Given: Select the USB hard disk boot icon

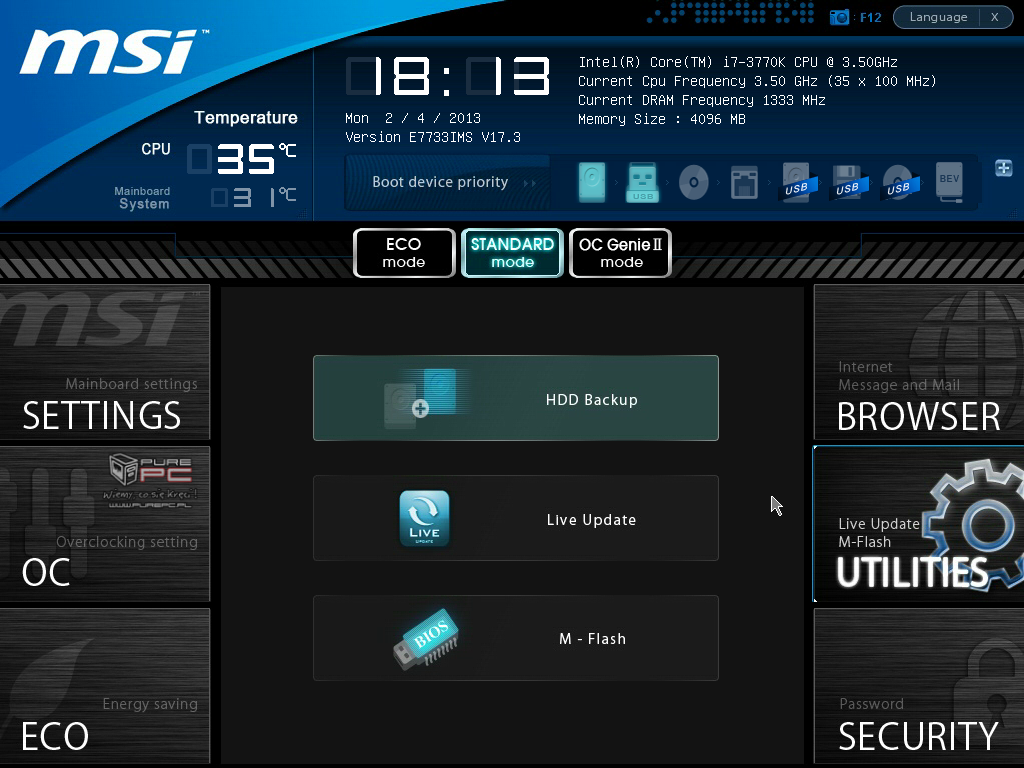Looking at the screenshot, I should 797,182.
